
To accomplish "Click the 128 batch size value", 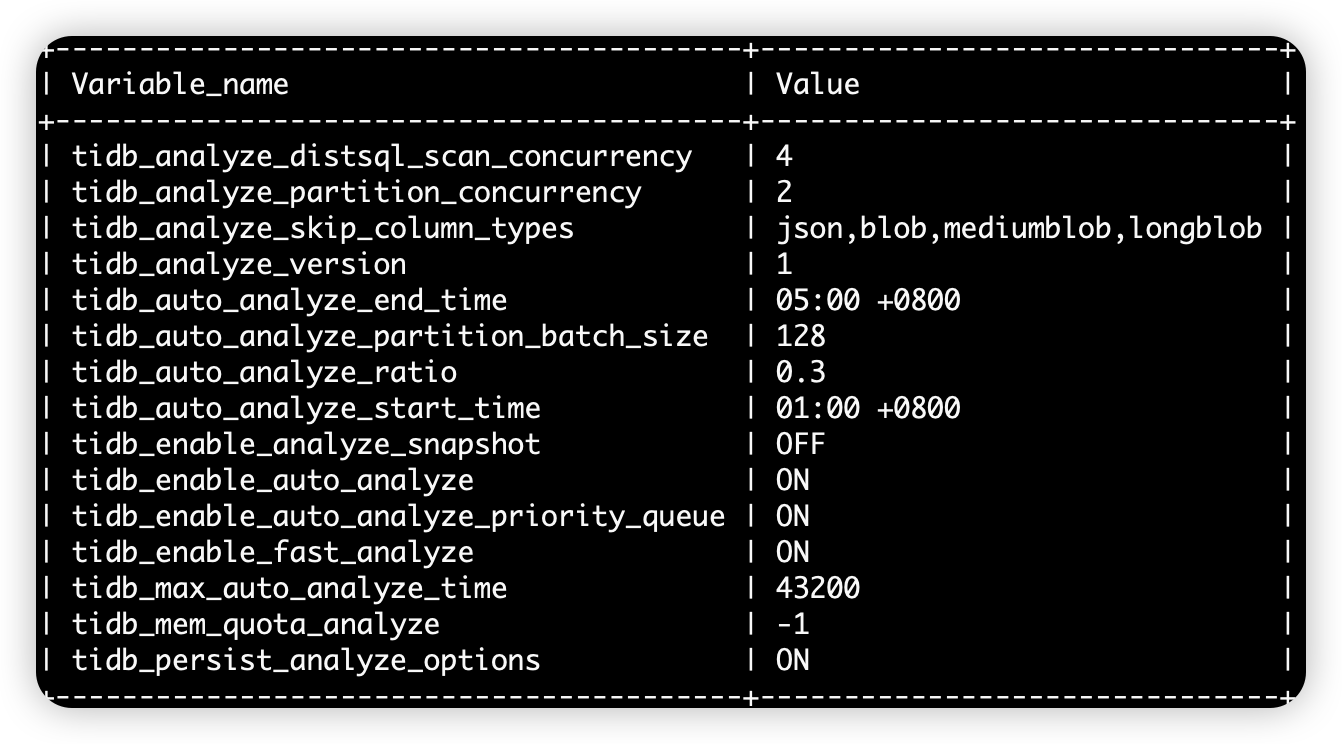I will (x=801, y=336).
